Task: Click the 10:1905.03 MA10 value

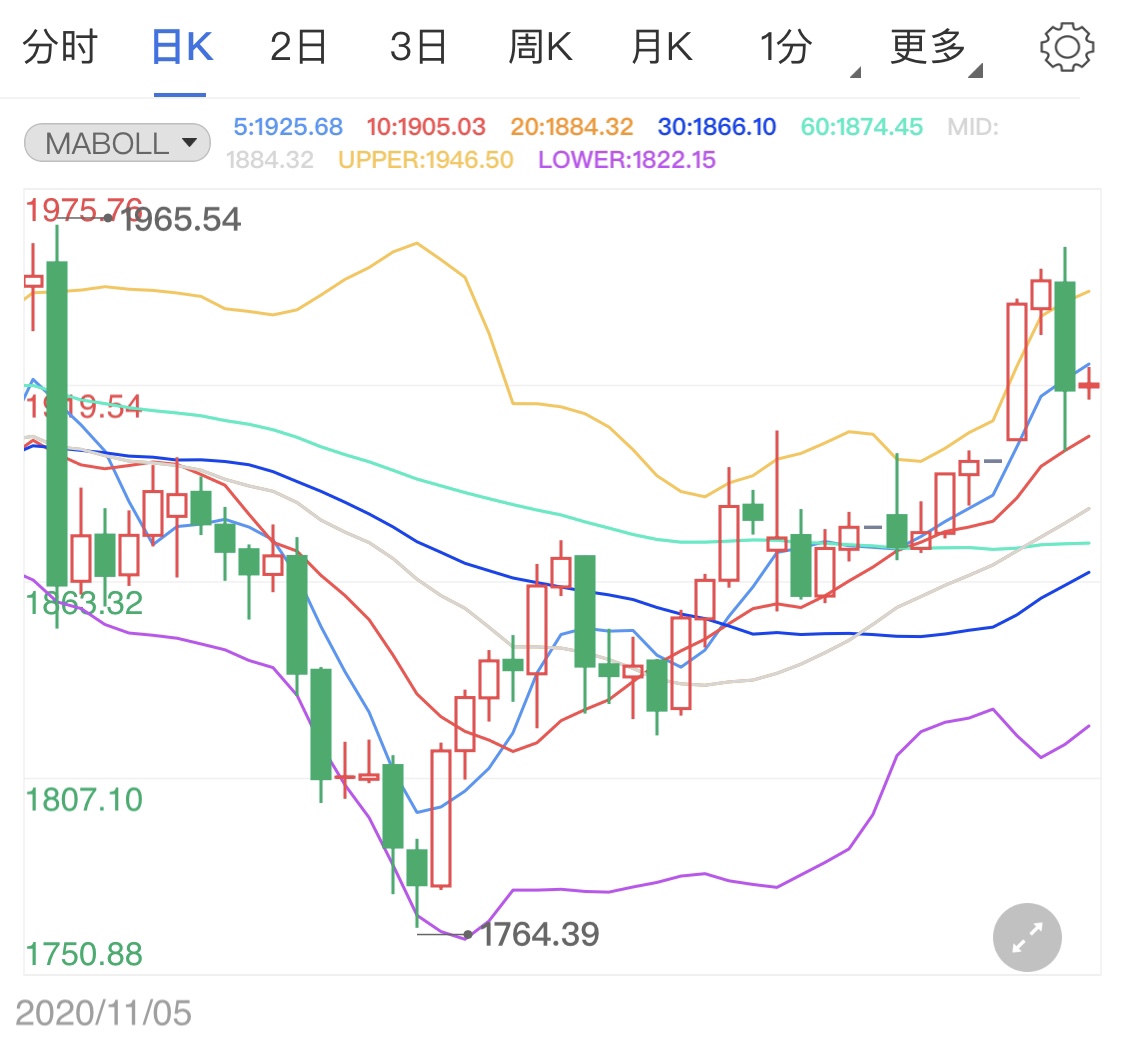Action: click(426, 127)
